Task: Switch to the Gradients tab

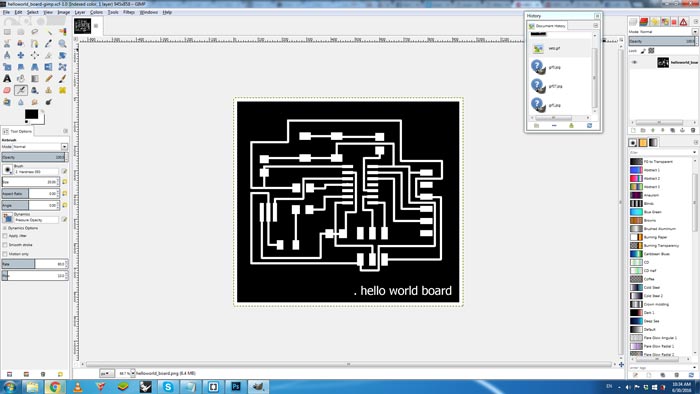Action: pos(653,142)
